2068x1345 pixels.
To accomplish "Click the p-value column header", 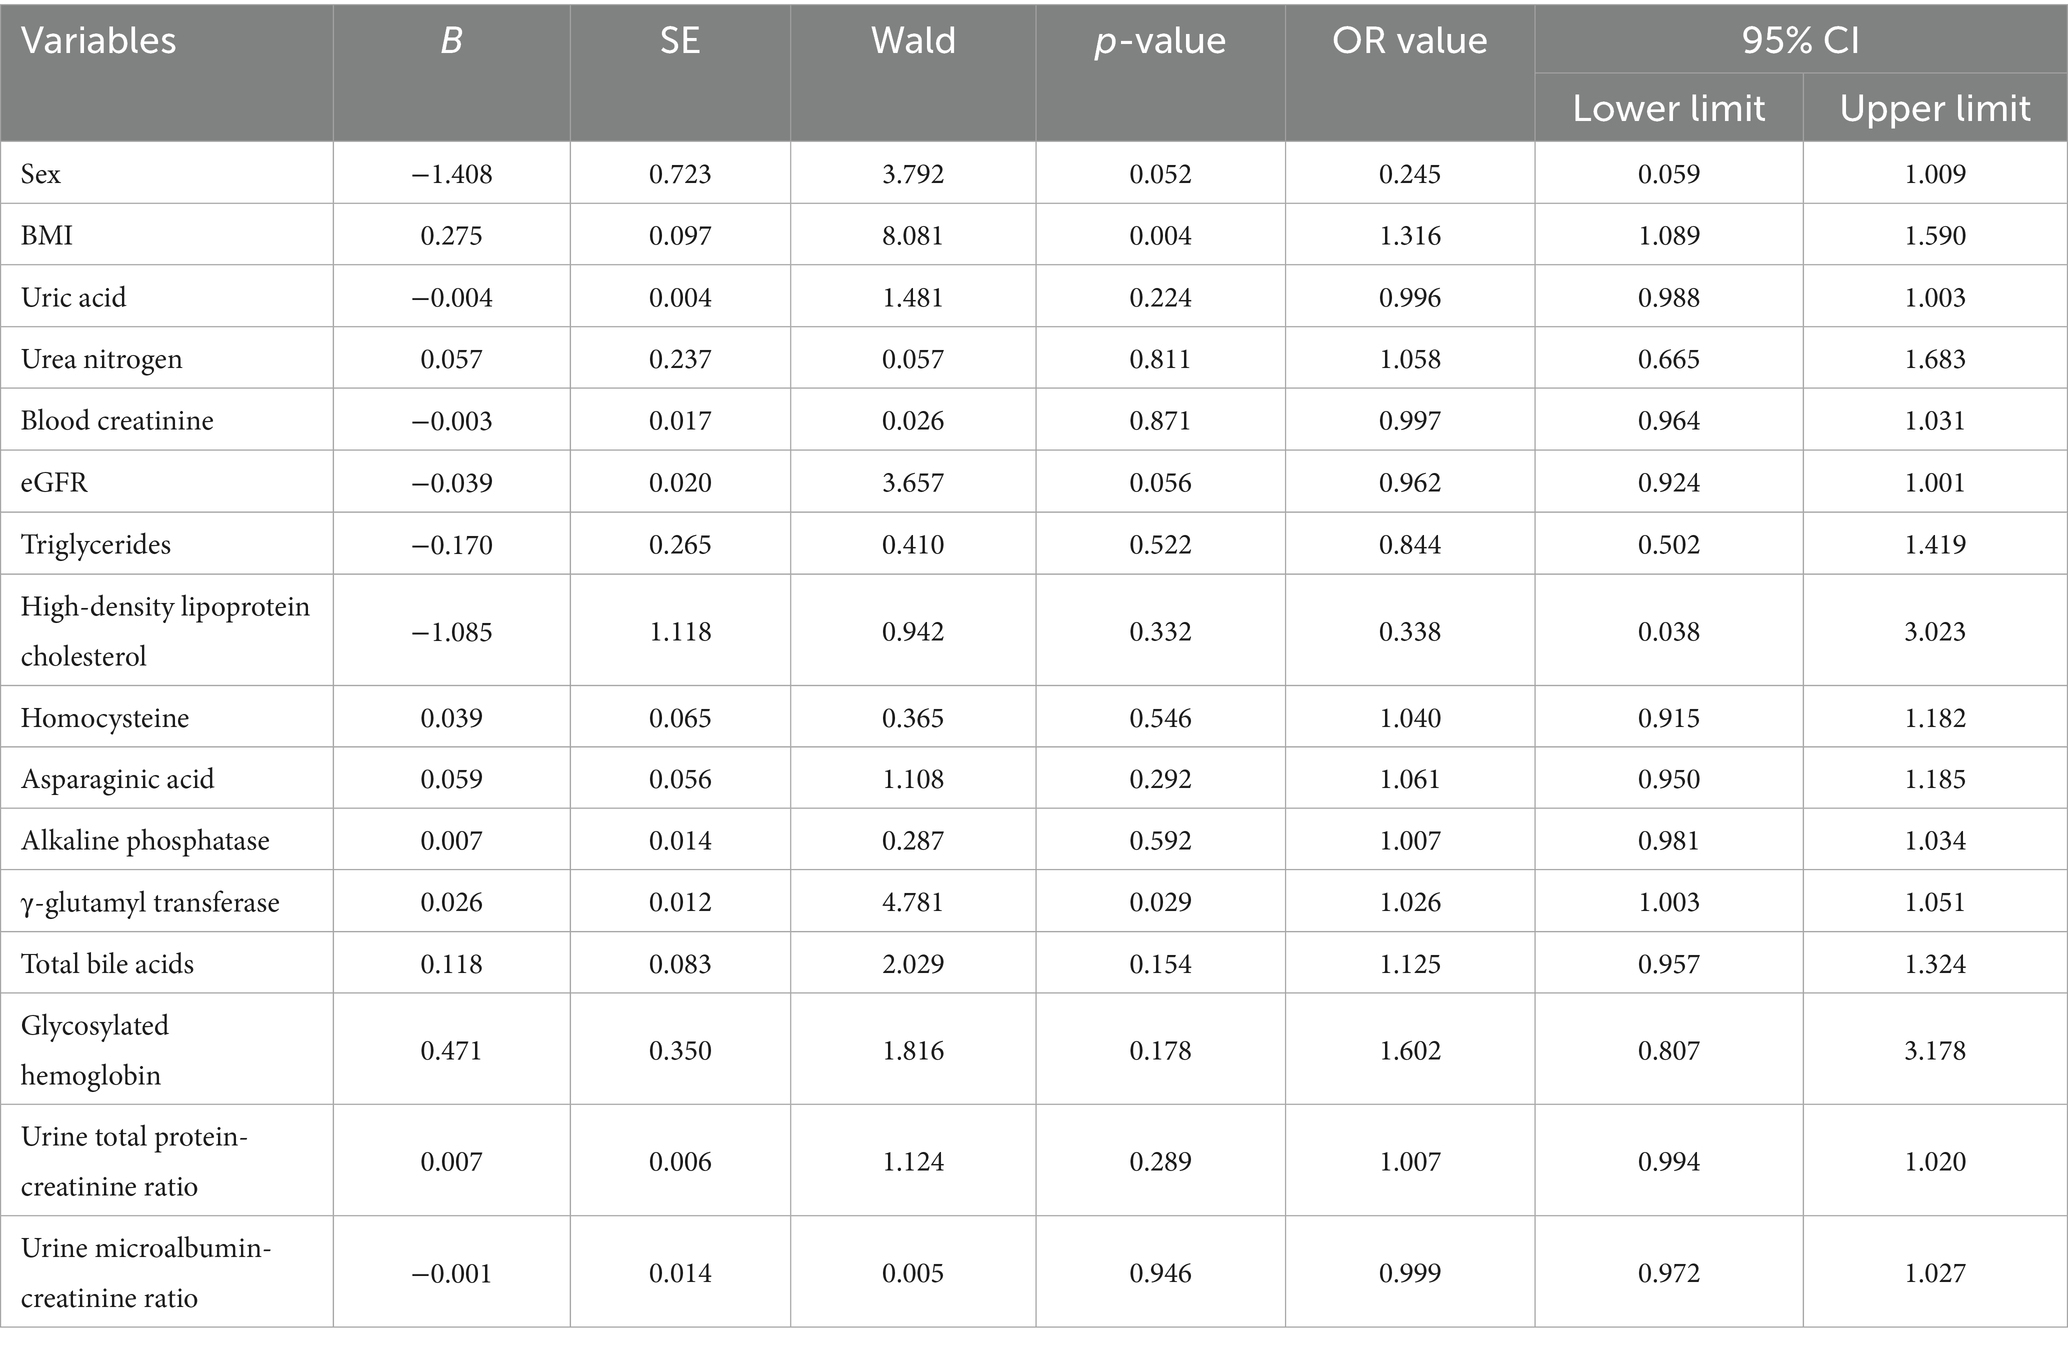I will coord(1160,41).
